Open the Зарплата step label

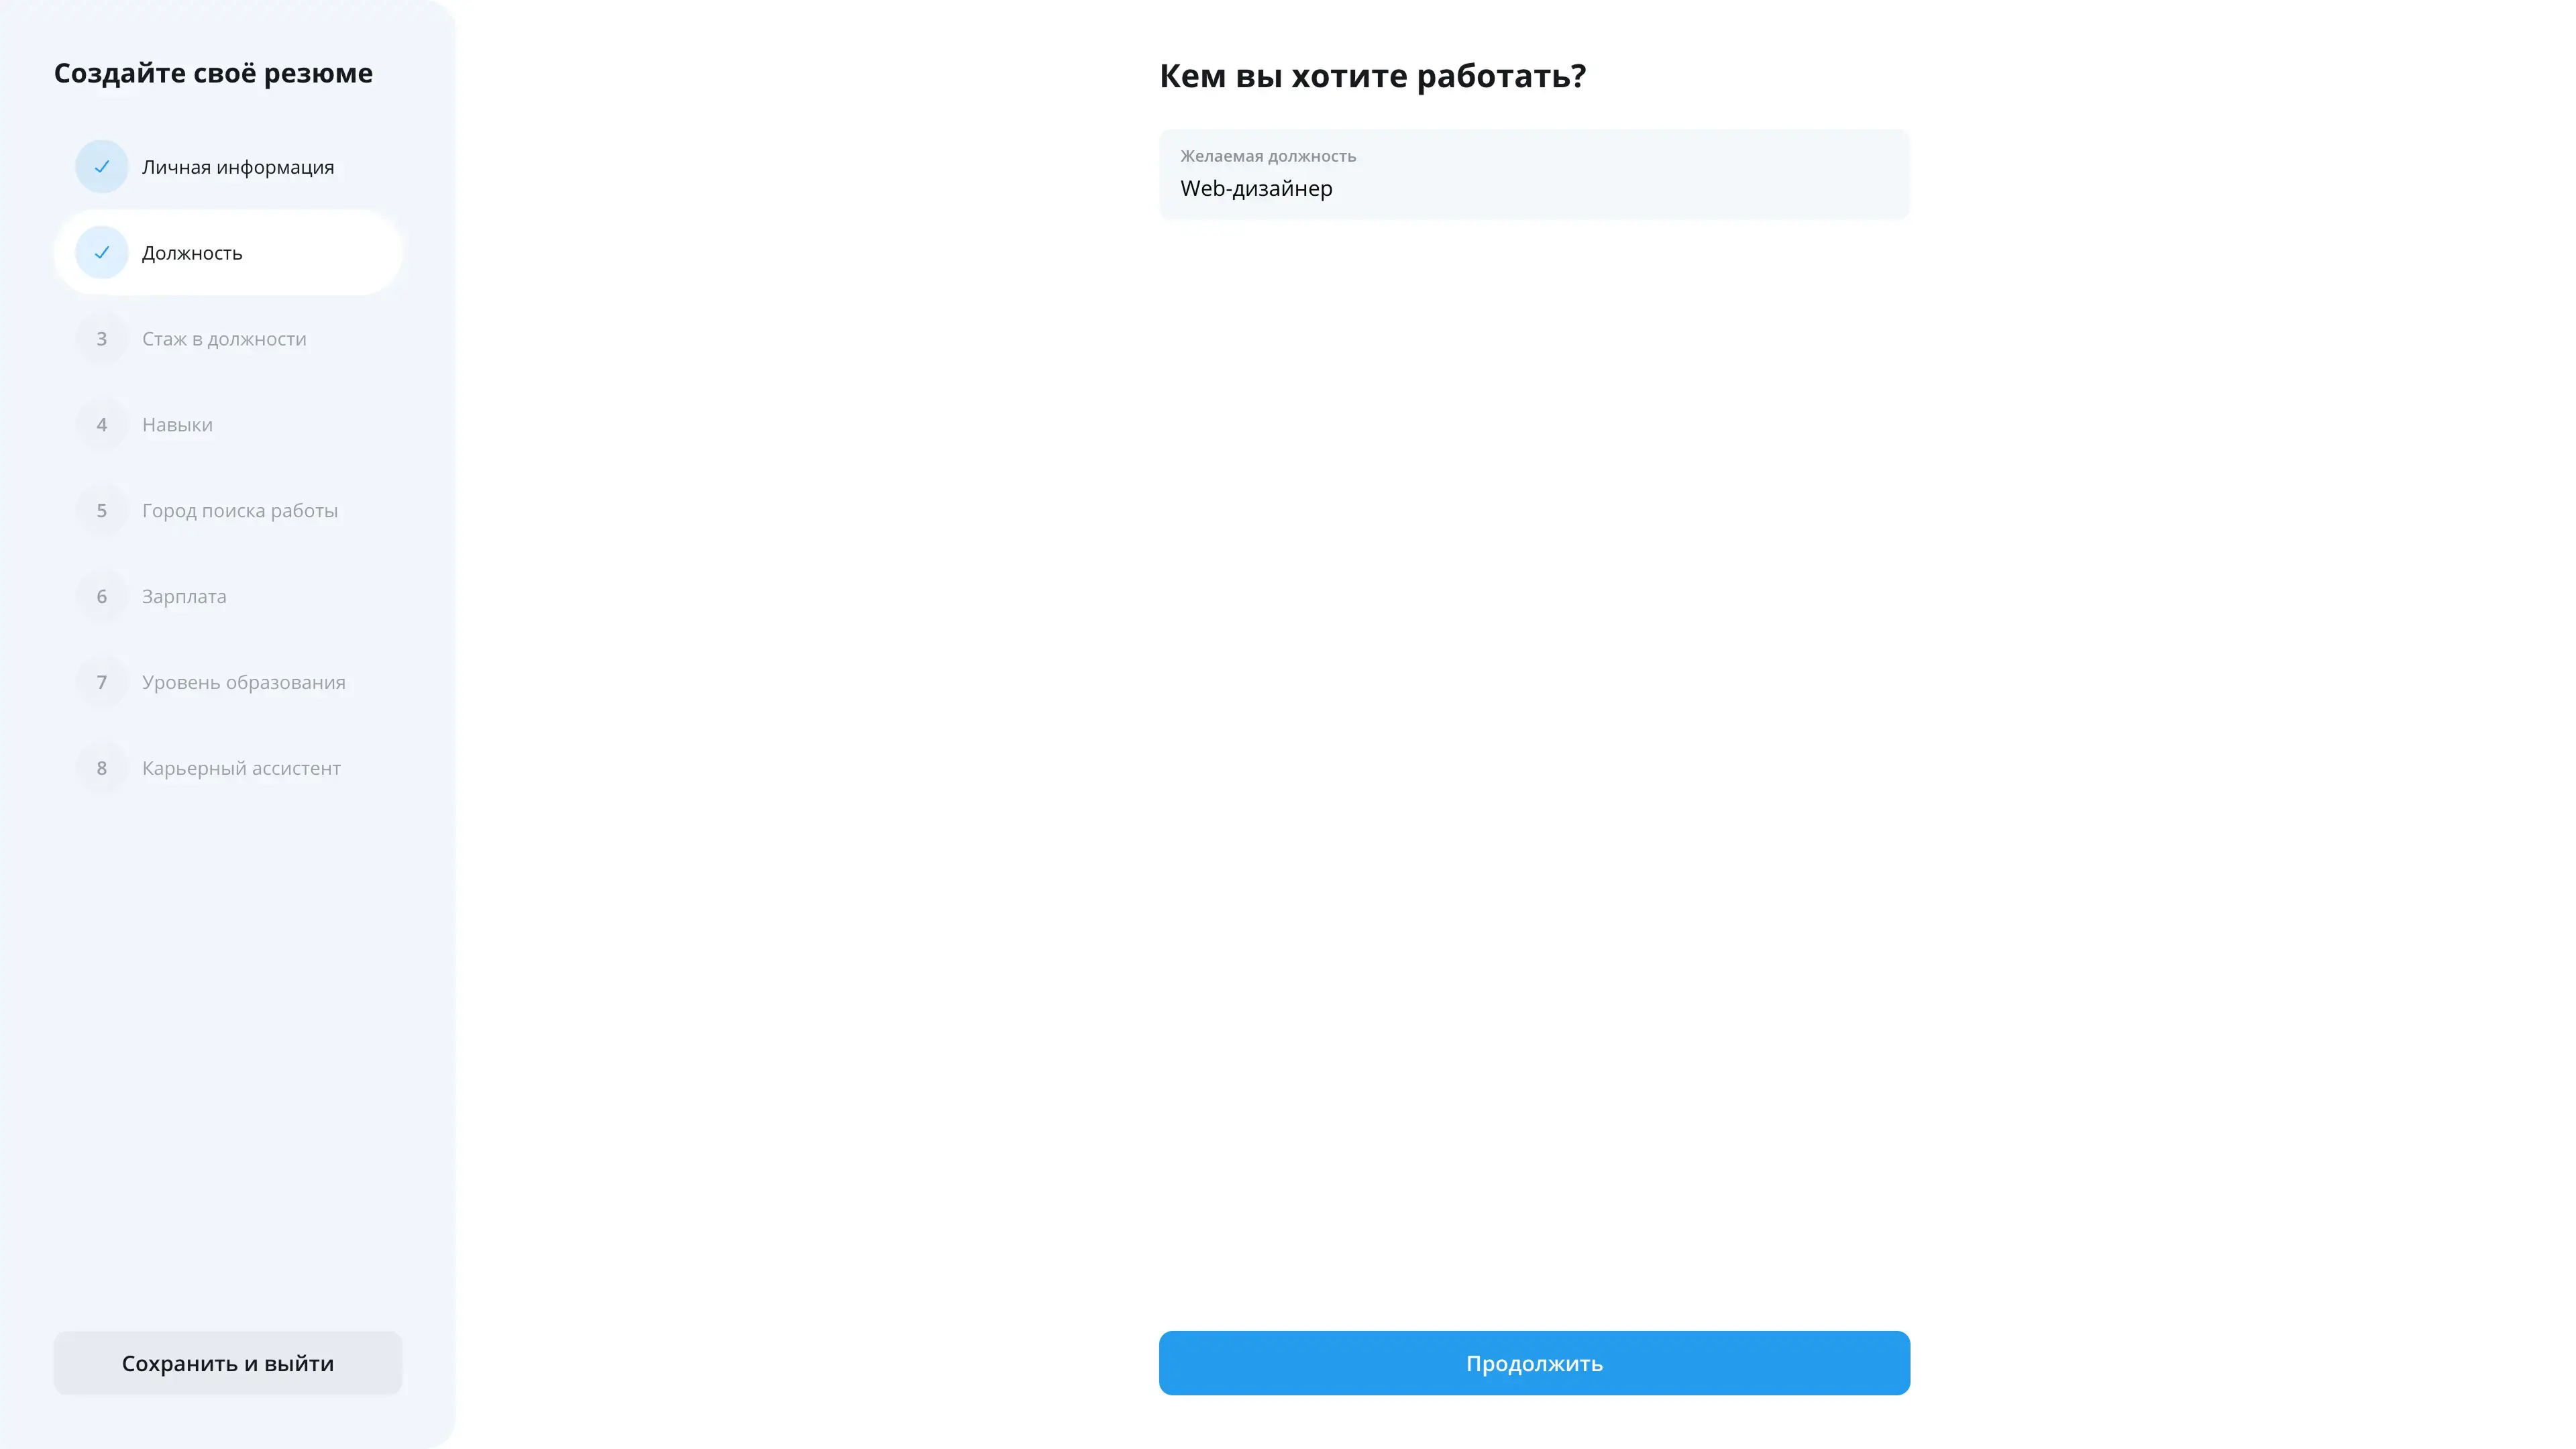pos(184,597)
